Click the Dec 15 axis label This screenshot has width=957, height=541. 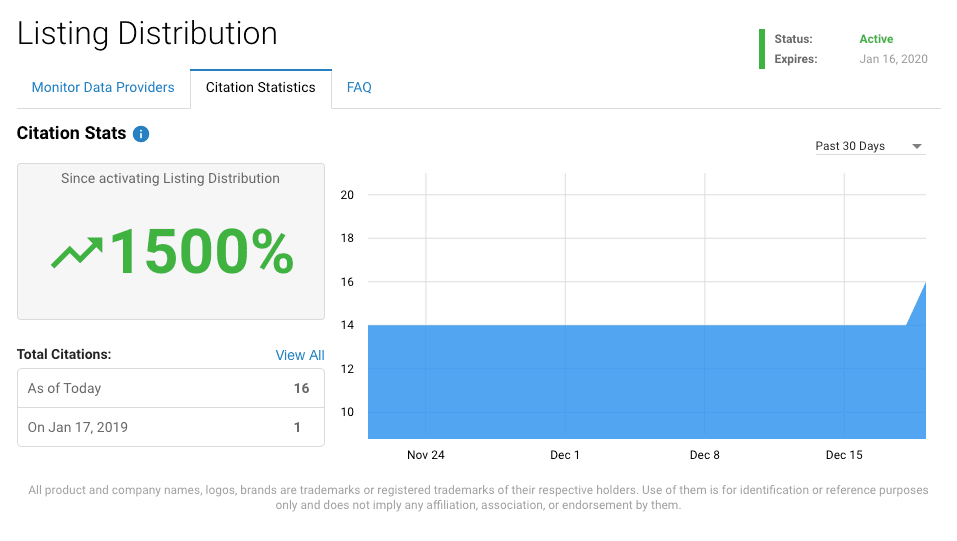point(844,455)
